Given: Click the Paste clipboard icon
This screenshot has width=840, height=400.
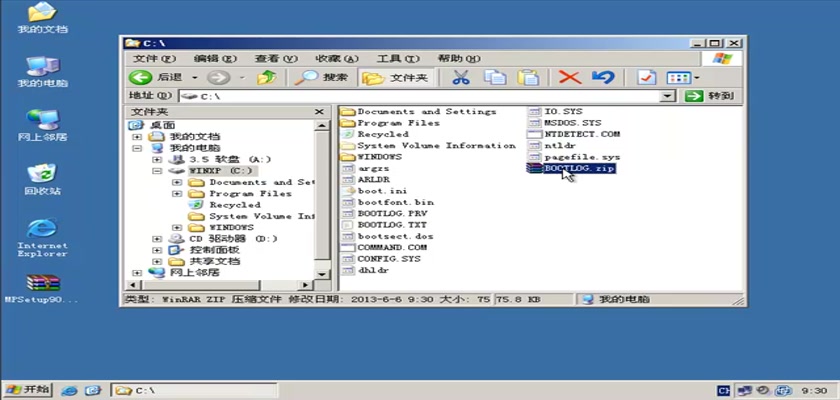Looking at the screenshot, I should [528, 78].
